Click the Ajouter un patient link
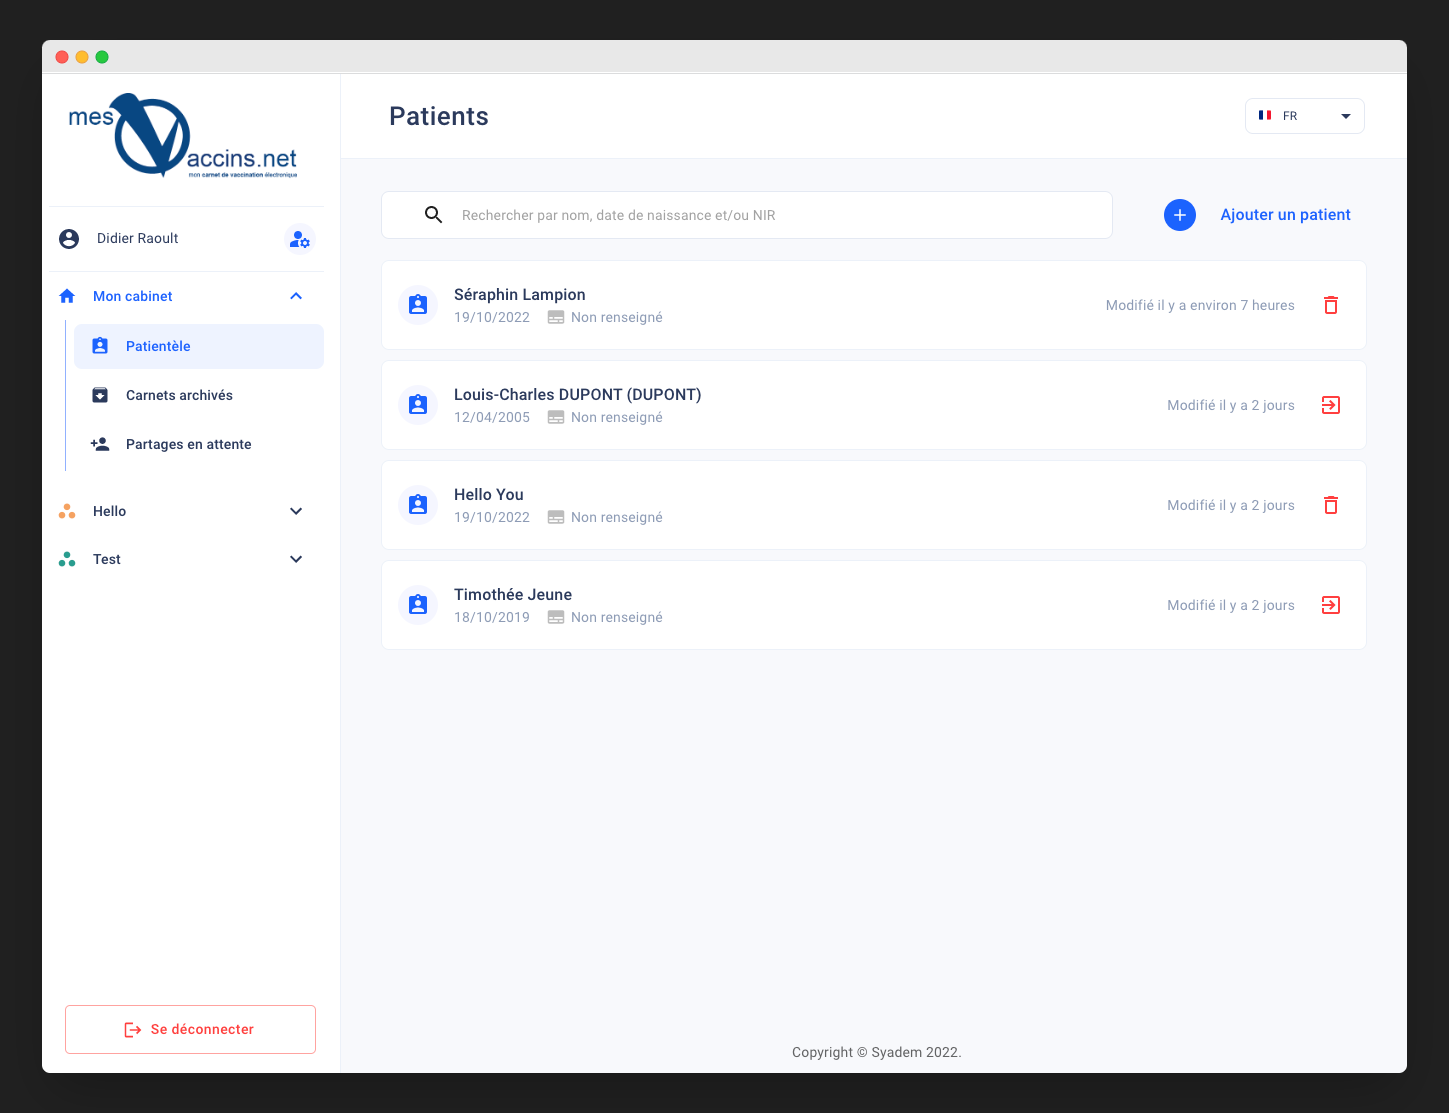This screenshot has width=1449, height=1113. coord(1285,214)
